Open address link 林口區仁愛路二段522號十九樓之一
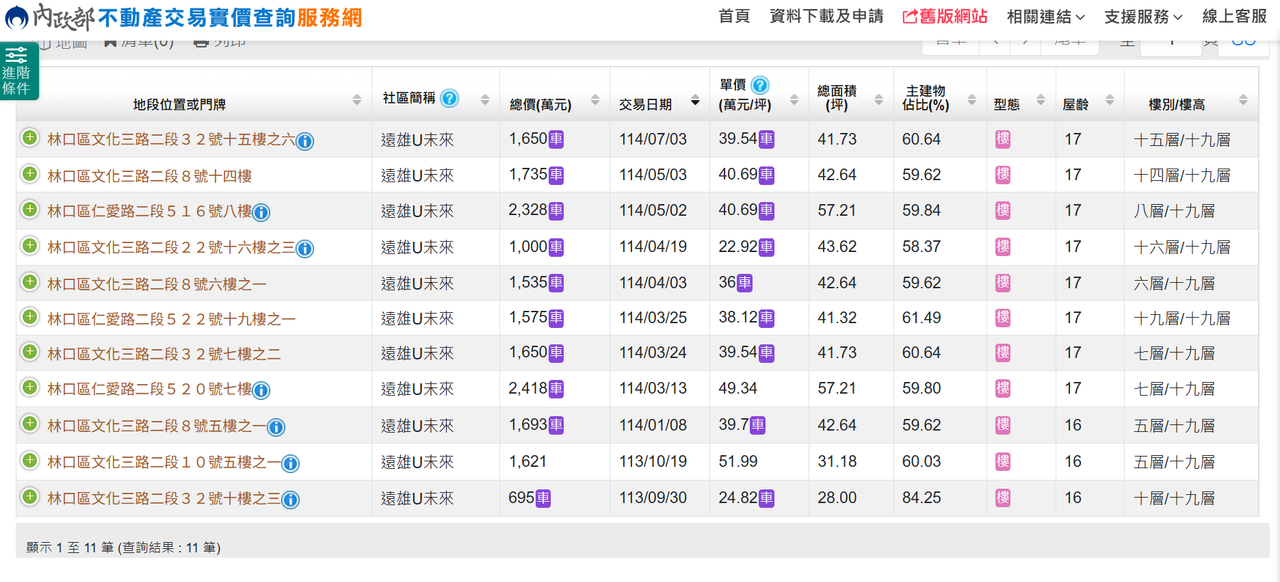This screenshot has width=1280, height=582. (x=171, y=319)
